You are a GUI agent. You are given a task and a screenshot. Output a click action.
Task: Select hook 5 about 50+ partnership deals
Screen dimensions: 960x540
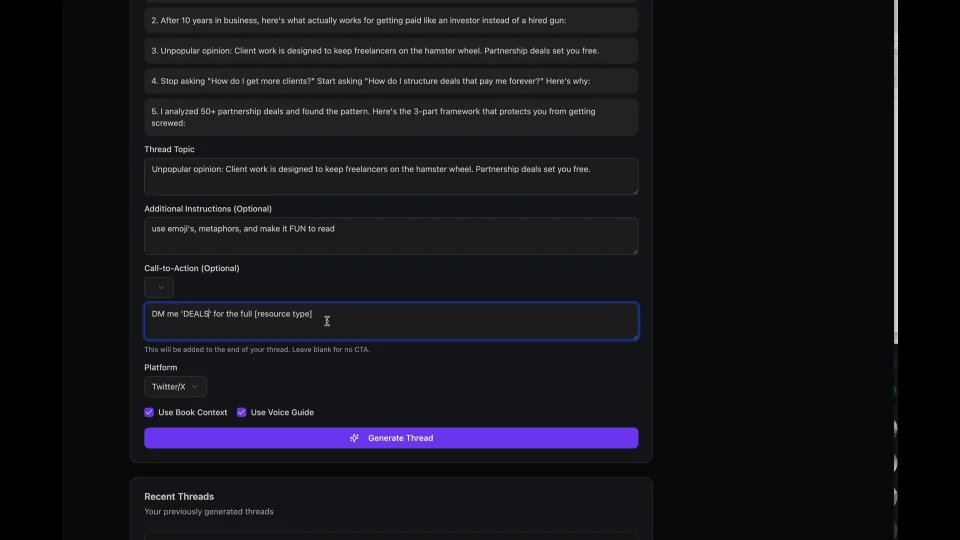[390, 117]
